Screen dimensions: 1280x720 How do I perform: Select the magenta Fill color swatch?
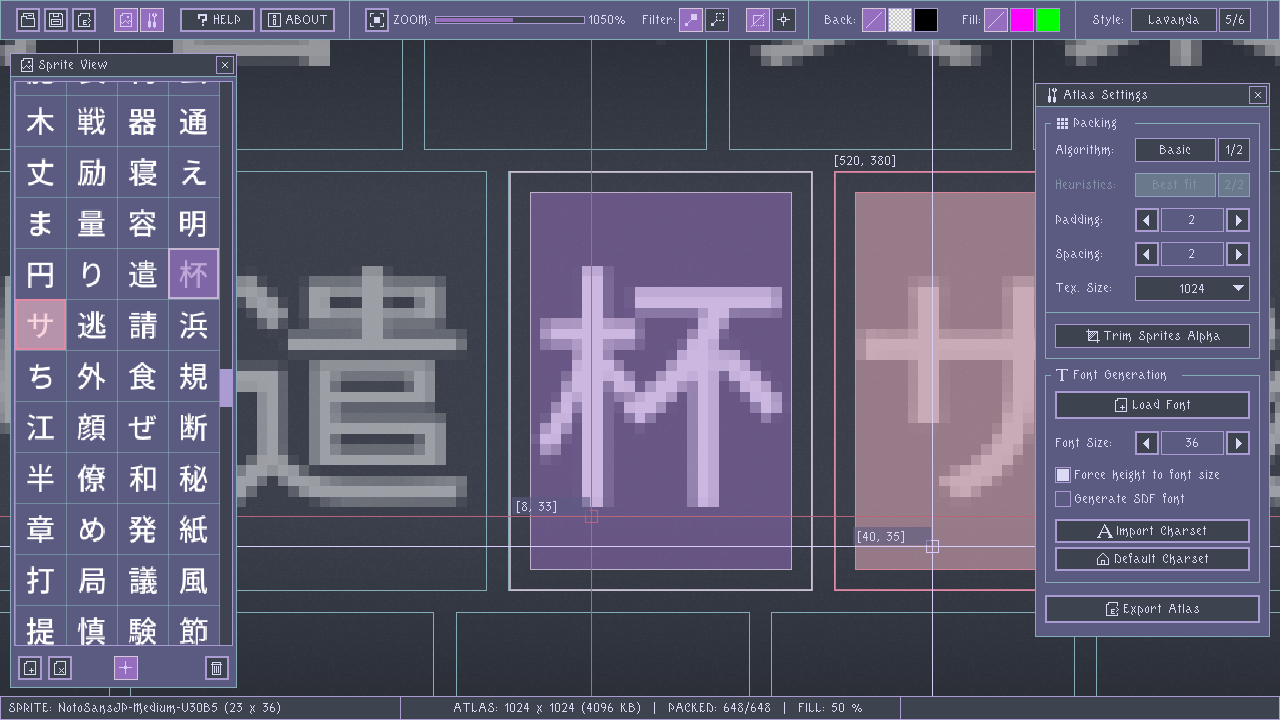tap(1022, 20)
